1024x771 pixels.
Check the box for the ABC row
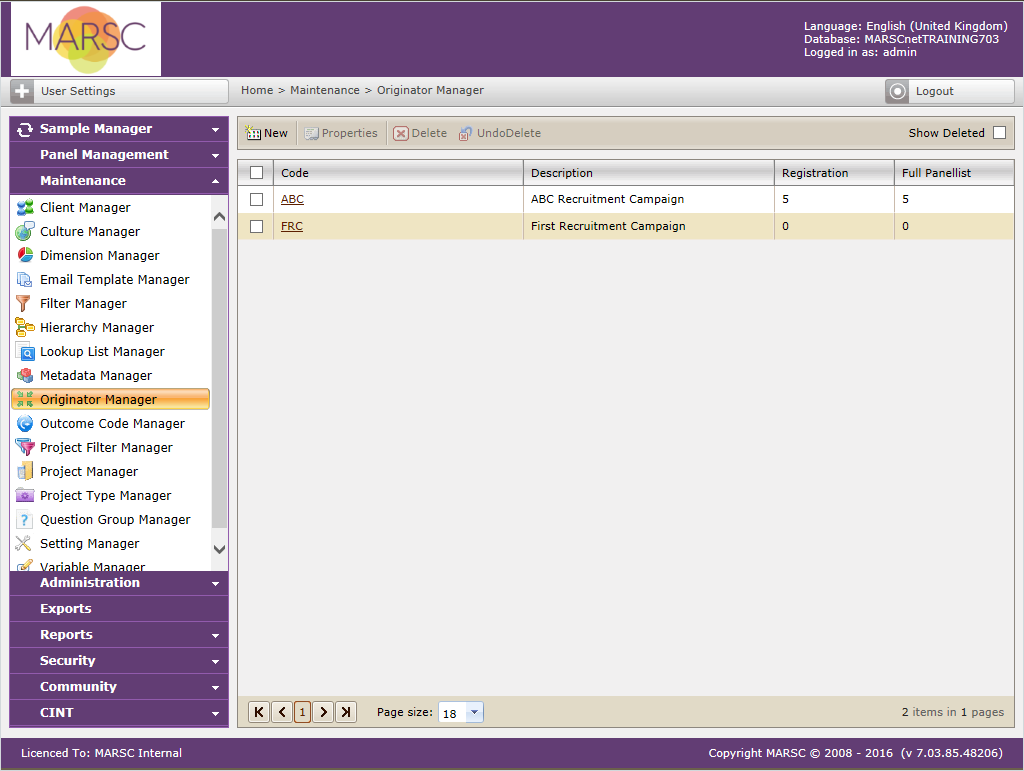click(x=257, y=199)
